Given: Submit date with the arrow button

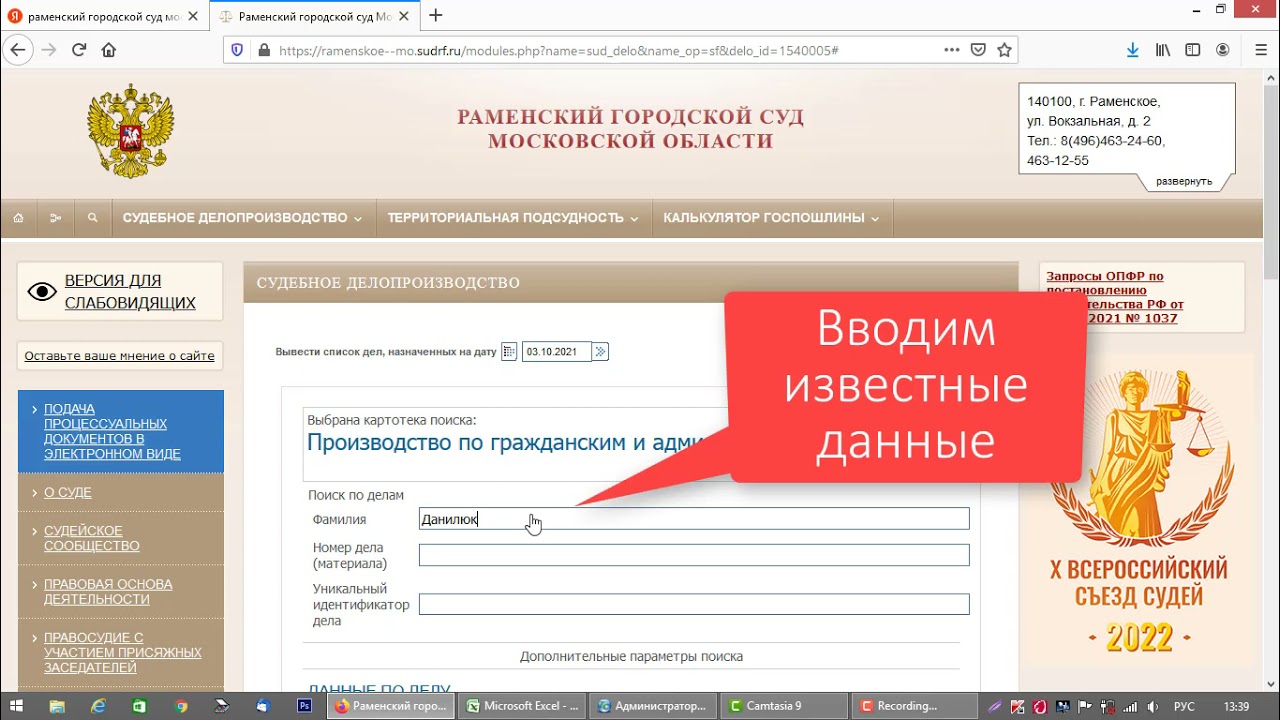Looking at the screenshot, I should (600, 352).
